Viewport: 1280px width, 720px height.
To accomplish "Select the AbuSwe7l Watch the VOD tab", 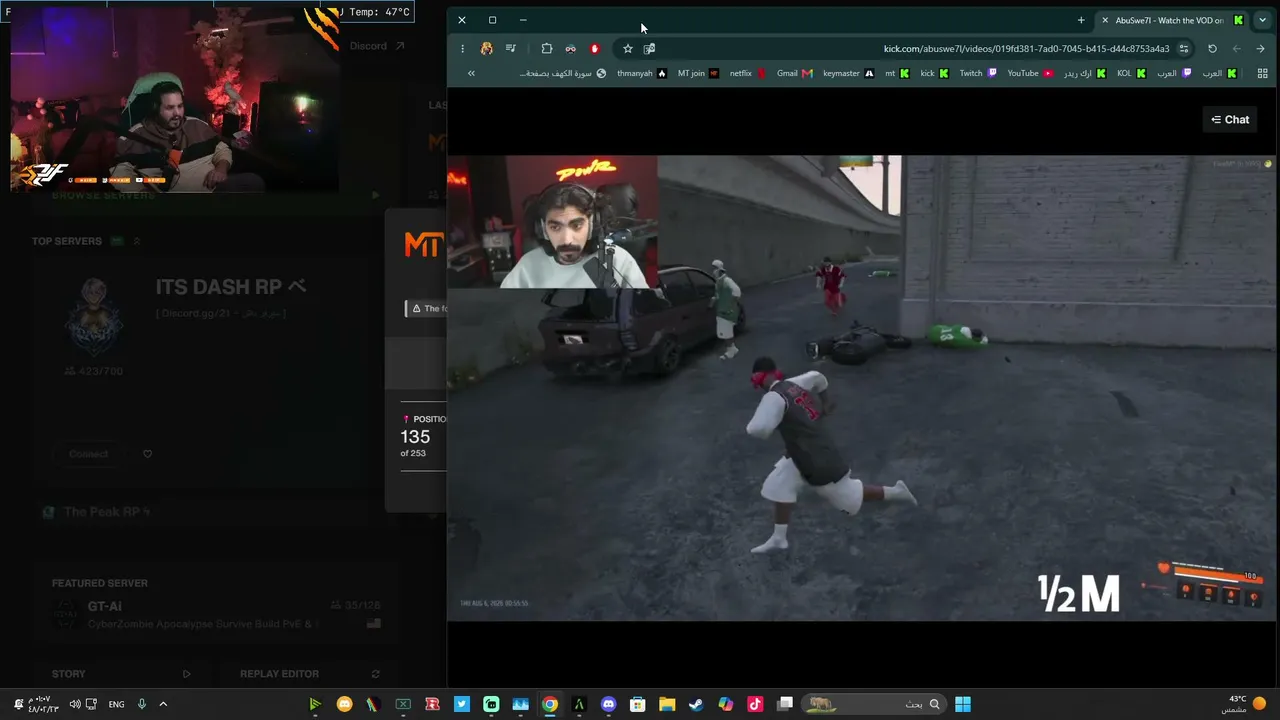I will point(1170,20).
